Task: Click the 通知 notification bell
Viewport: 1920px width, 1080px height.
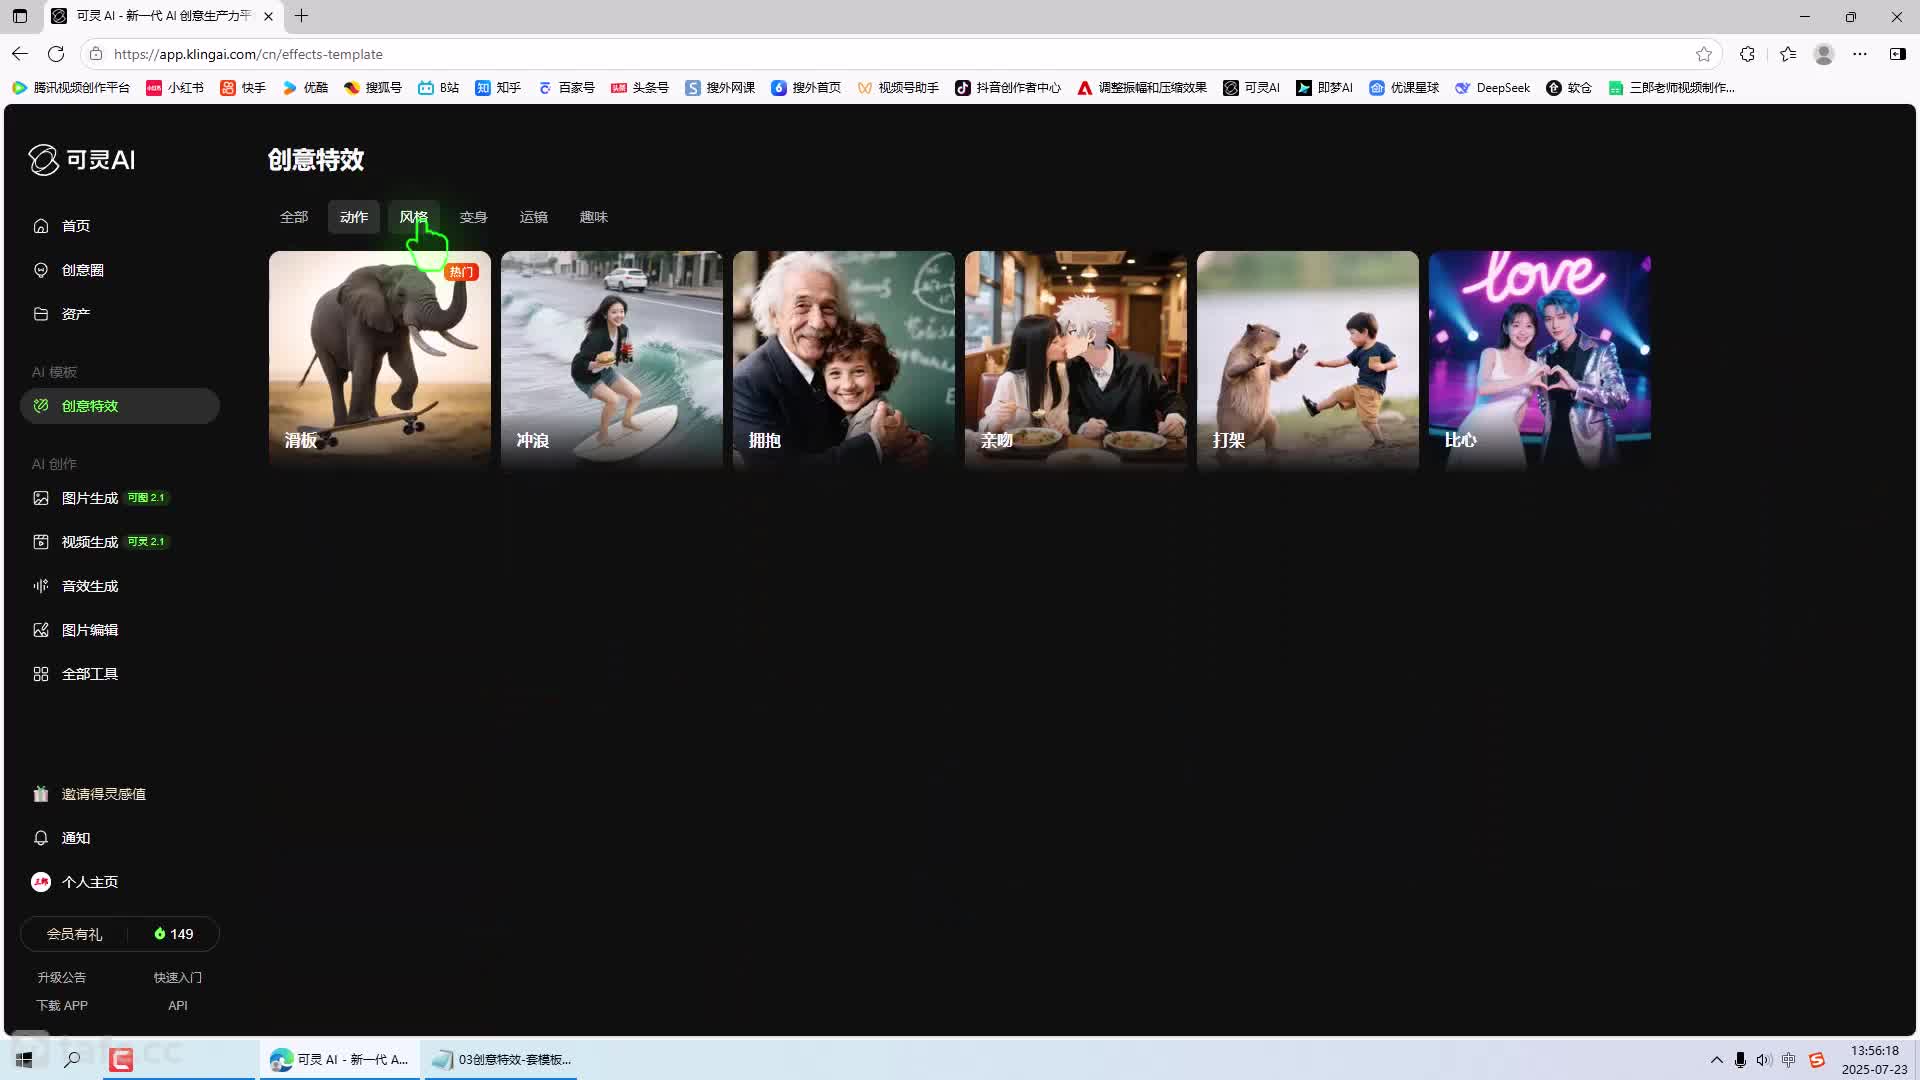Action: click(41, 838)
